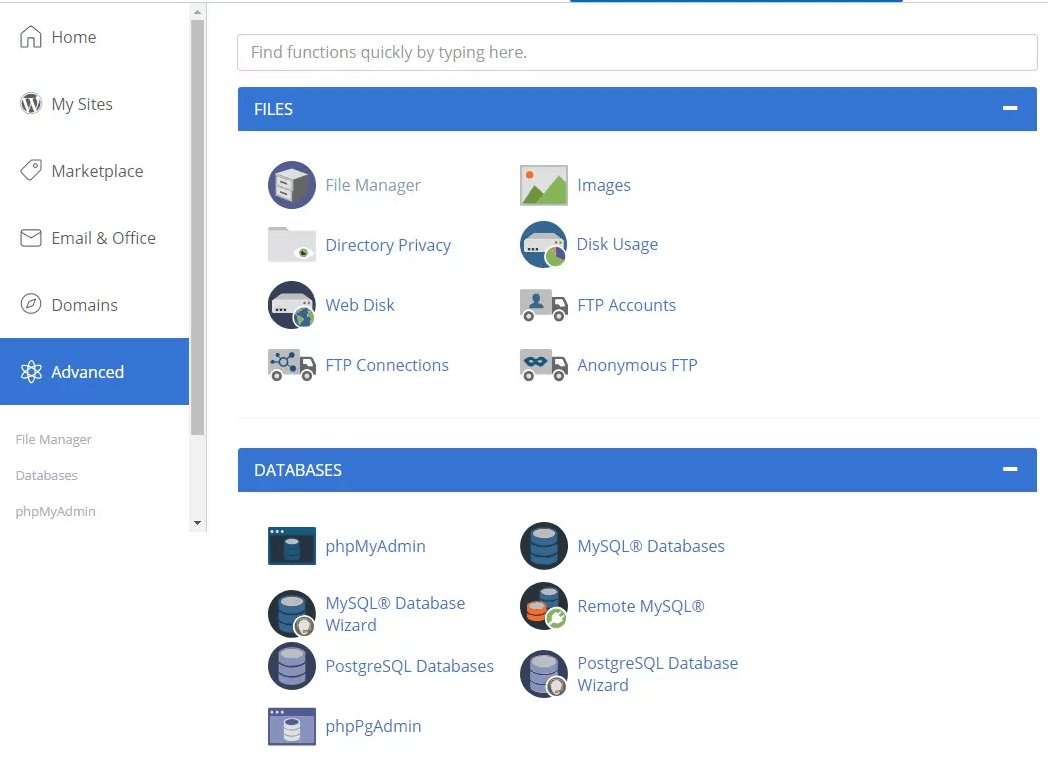
Task: Click the PostgreSQL Databases icon
Action: point(291,666)
